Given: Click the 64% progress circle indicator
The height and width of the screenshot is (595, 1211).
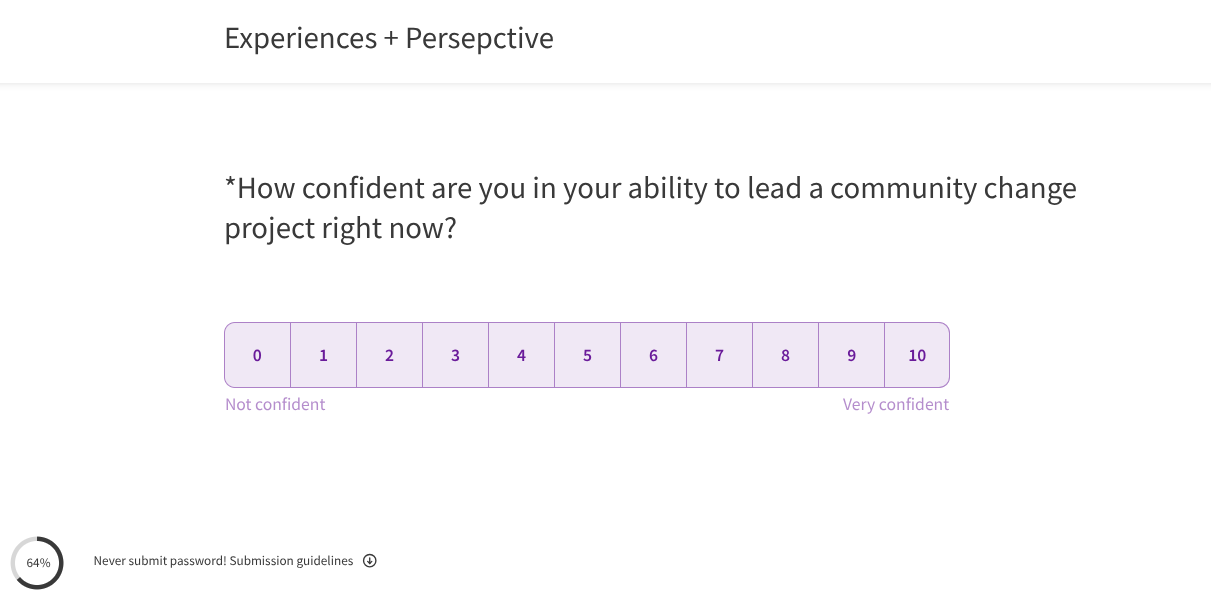Looking at the screenshot, I should (x=38, y=563).
